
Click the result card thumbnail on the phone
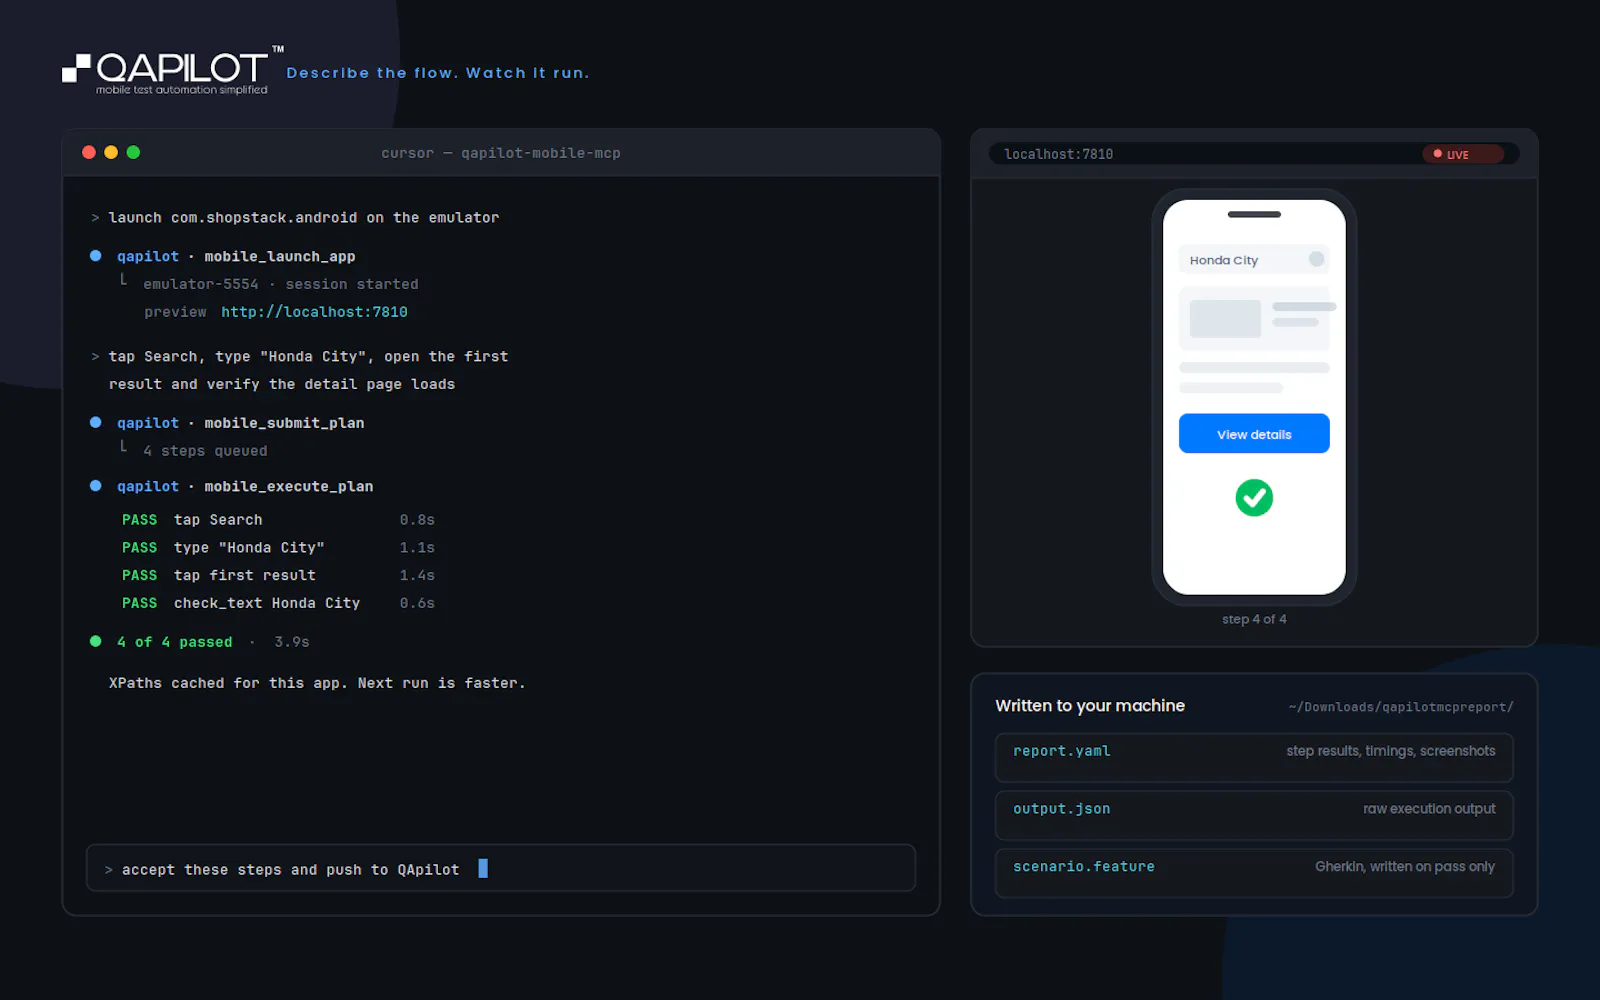[x=1225, y=319]
